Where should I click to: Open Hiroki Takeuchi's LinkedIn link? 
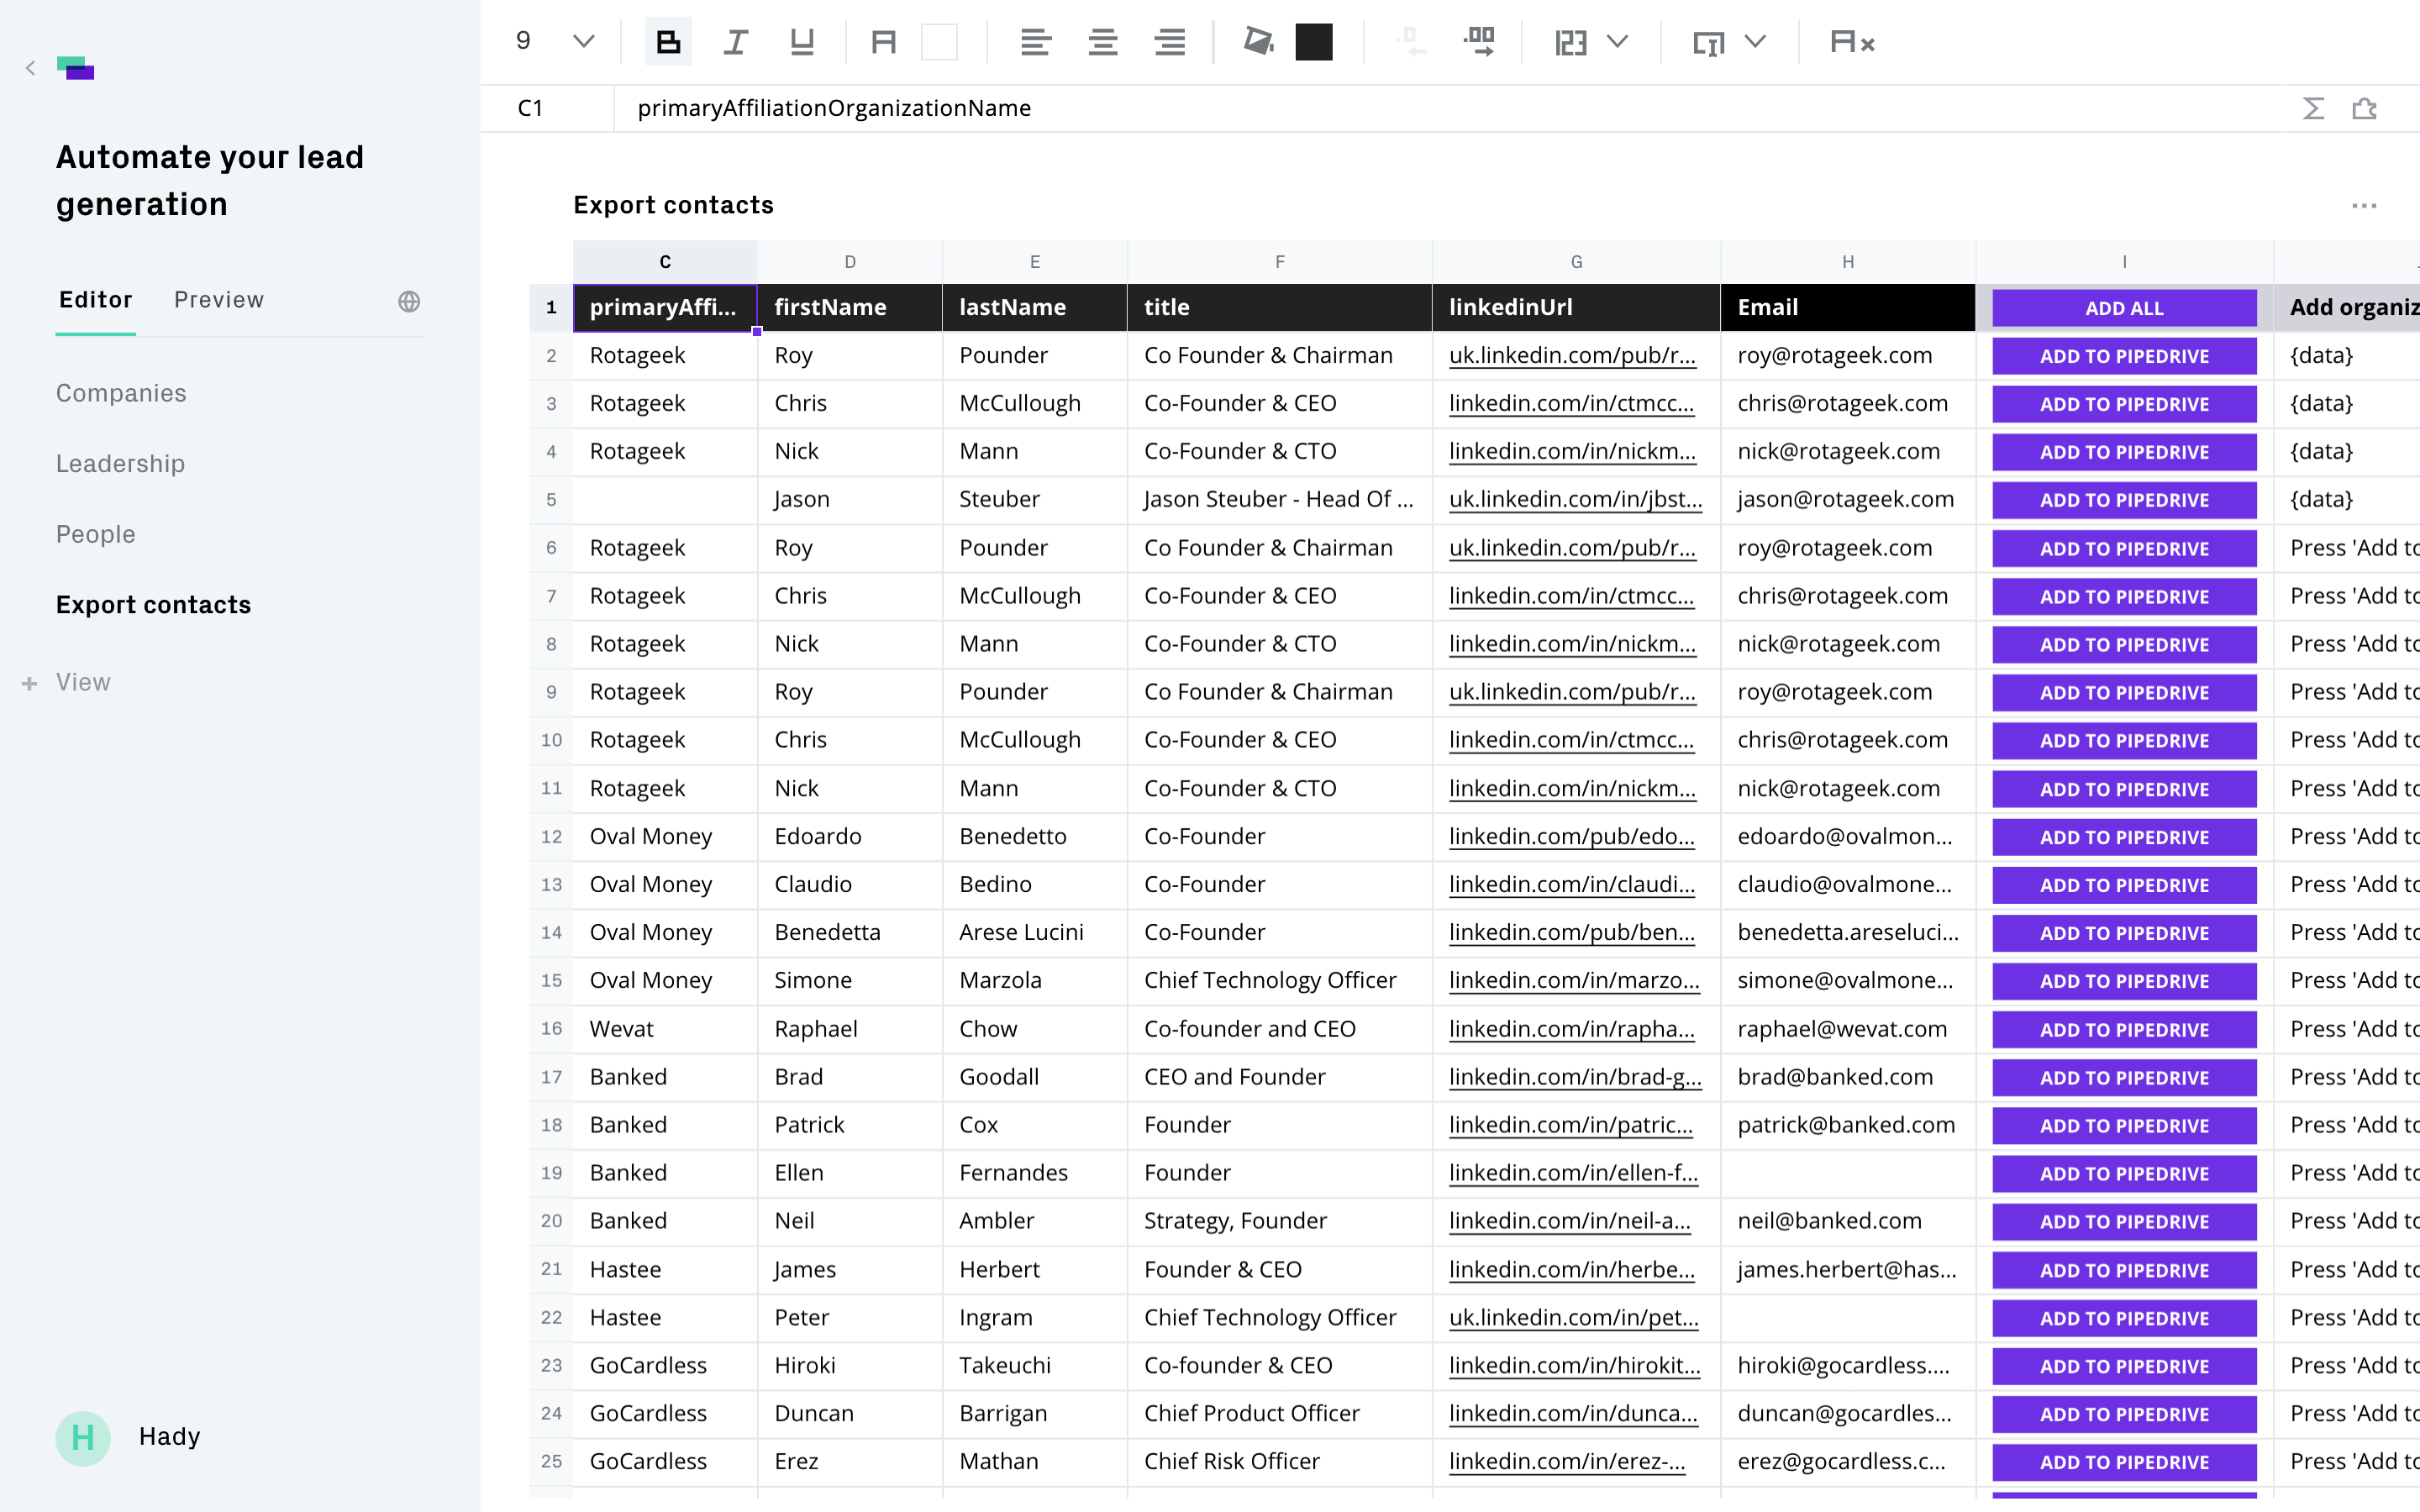[x=1574, y=1365]
